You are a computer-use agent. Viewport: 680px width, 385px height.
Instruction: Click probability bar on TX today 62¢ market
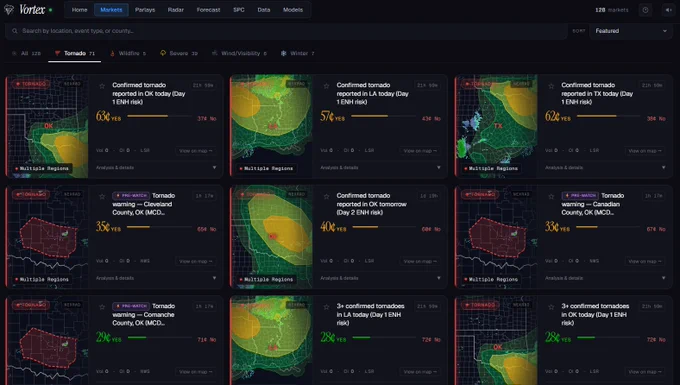[608, 116]
